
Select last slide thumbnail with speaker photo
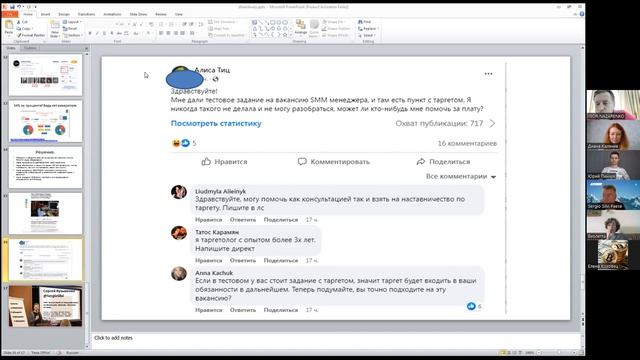pyautogui.click(x=45, y=306)
